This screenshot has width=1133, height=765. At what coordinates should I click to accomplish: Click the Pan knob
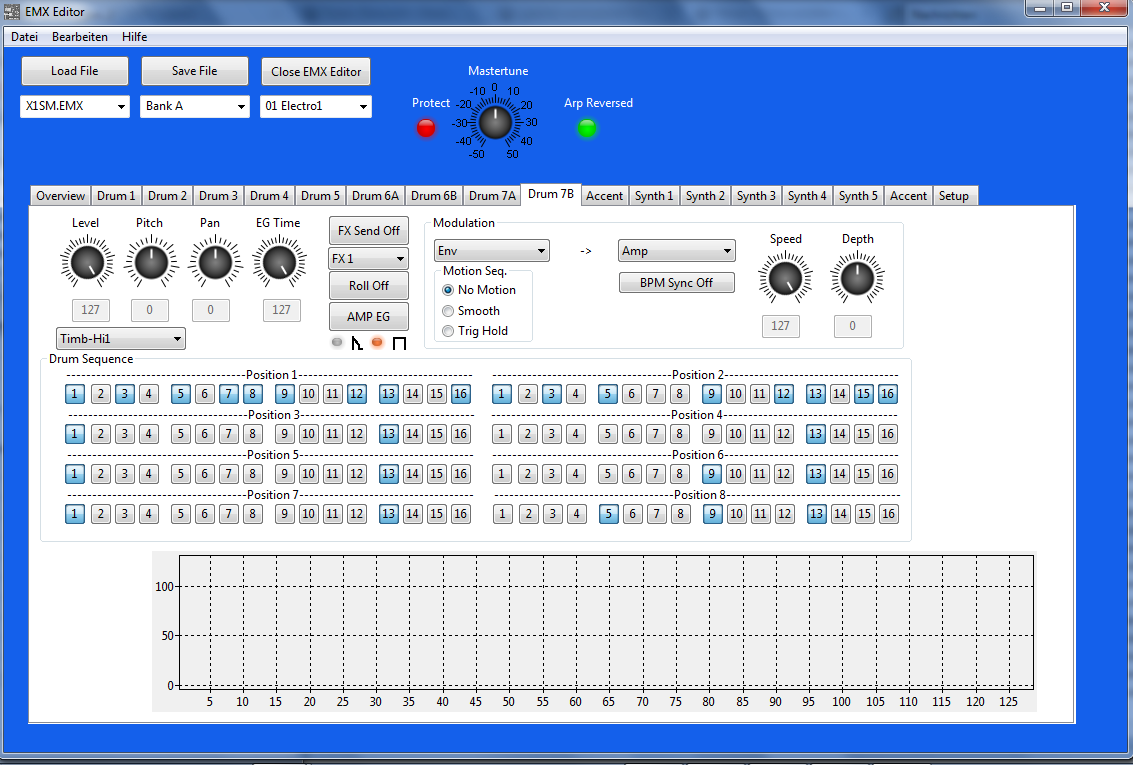(x=215, y=262)
